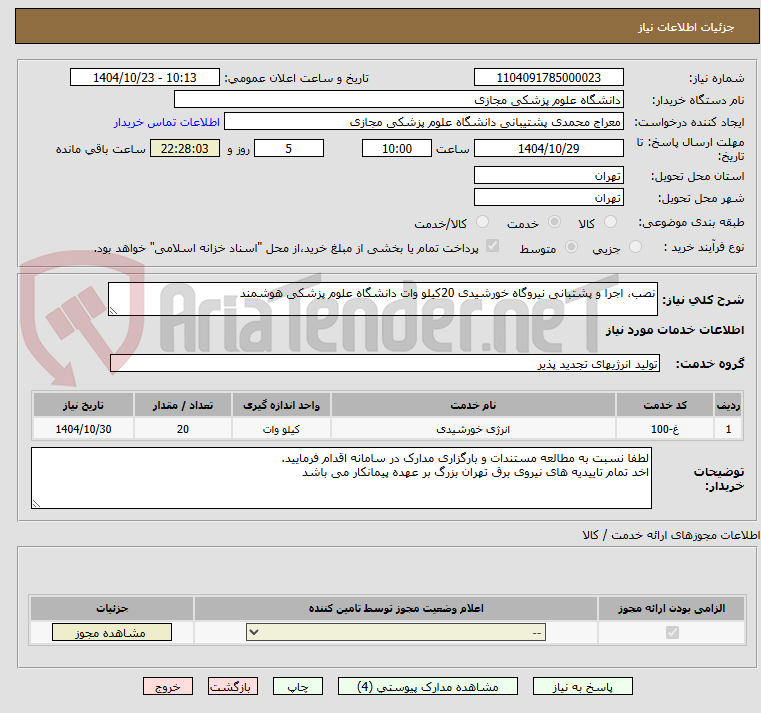
Task: Click the need number field 1104091785000023
Action: tap(548, 78)
